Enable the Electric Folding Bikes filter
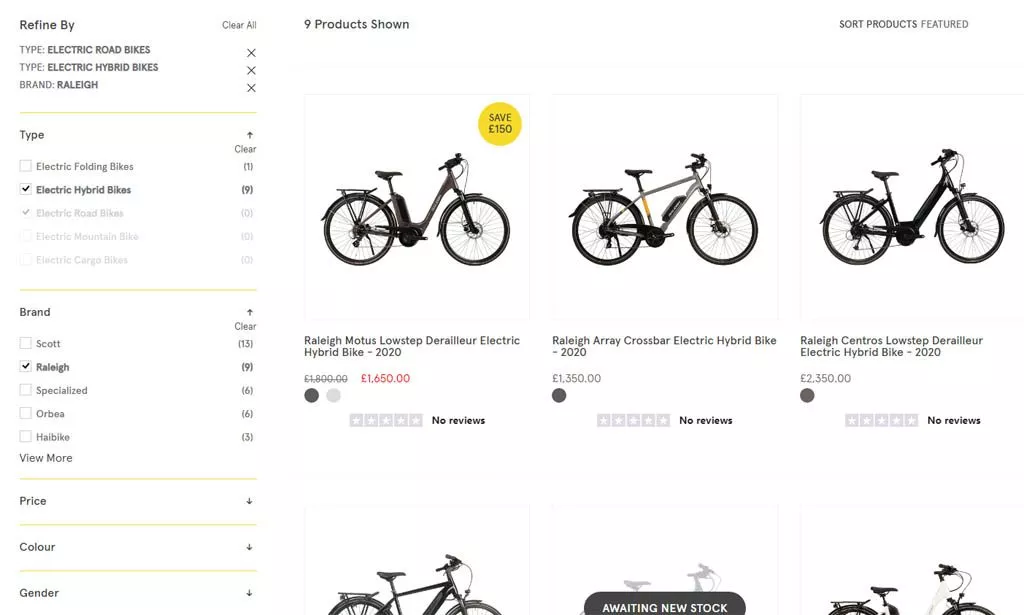This screenshot has height=615, width=1024. click(x=24, y=166)
